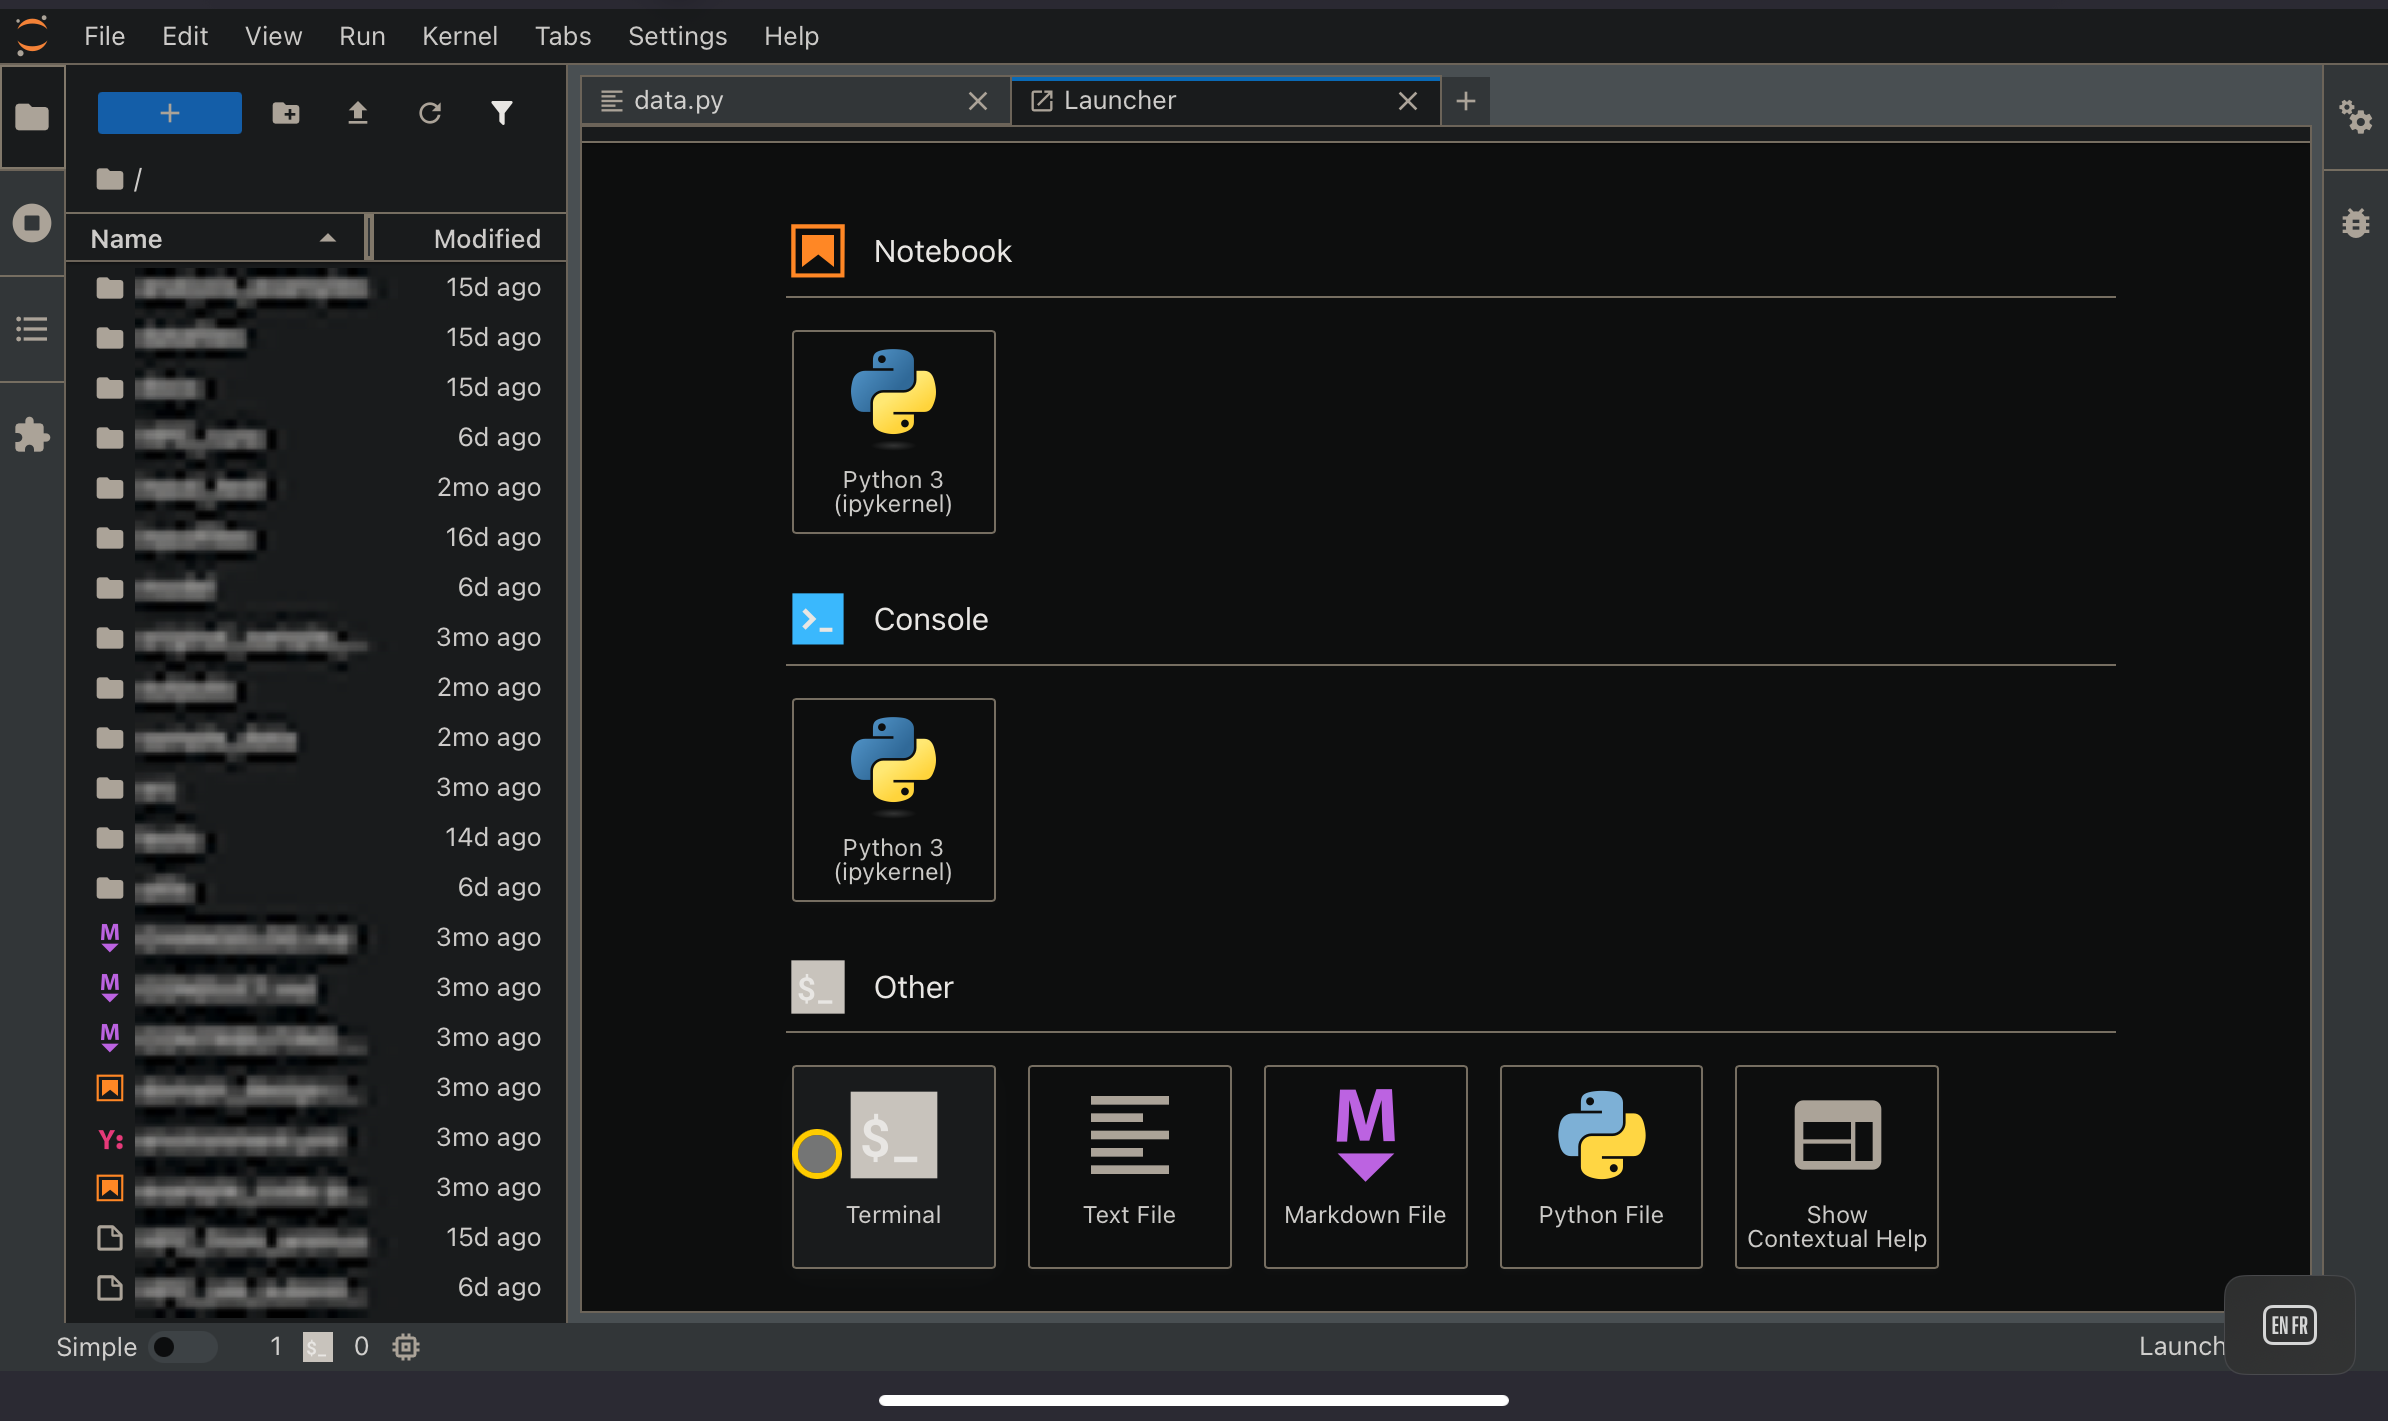2388x1421 pixels.
Task: Select the folder modified 16d ago
Action: 316,538
